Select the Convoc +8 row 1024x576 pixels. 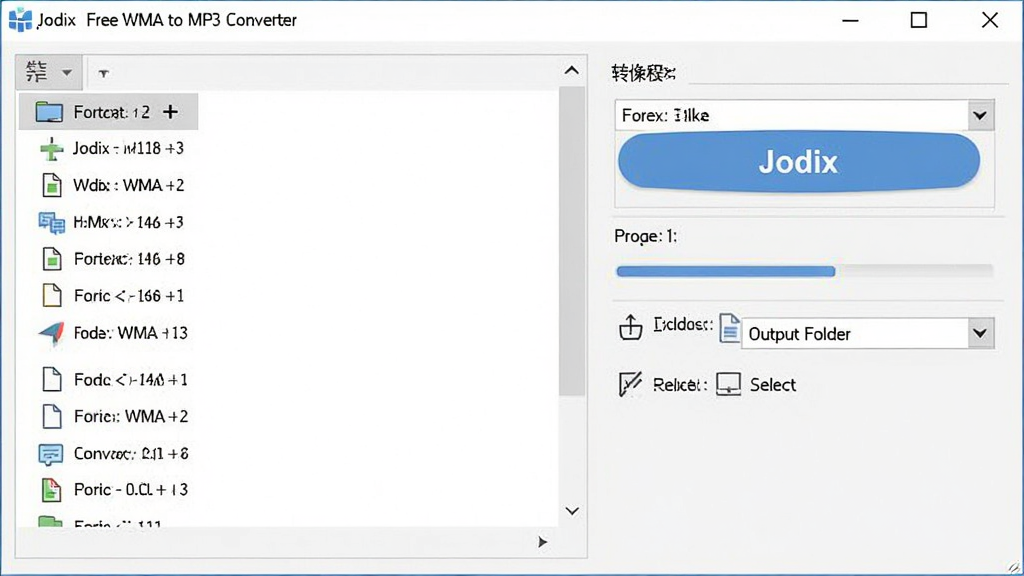click(x=112, y=453)
